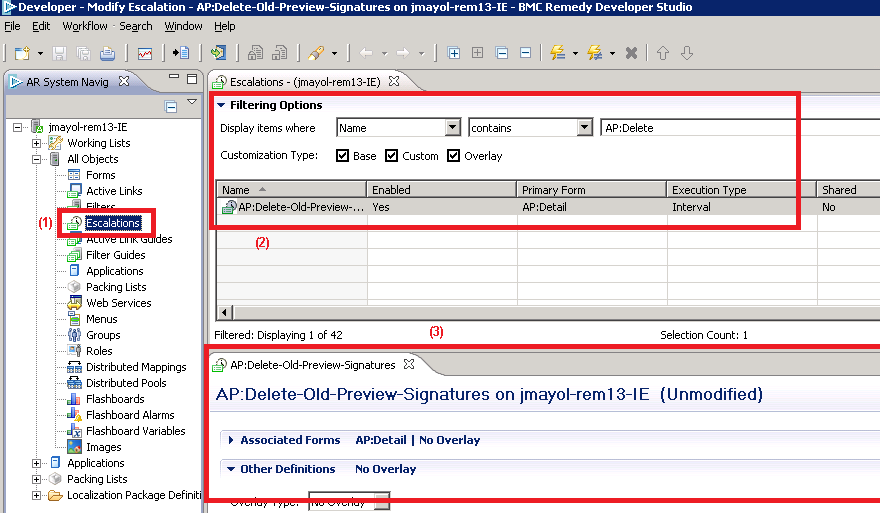The height and width of the screenshot is (513, 880).
Task: Click the import document arrow icon
Action: 181,53
